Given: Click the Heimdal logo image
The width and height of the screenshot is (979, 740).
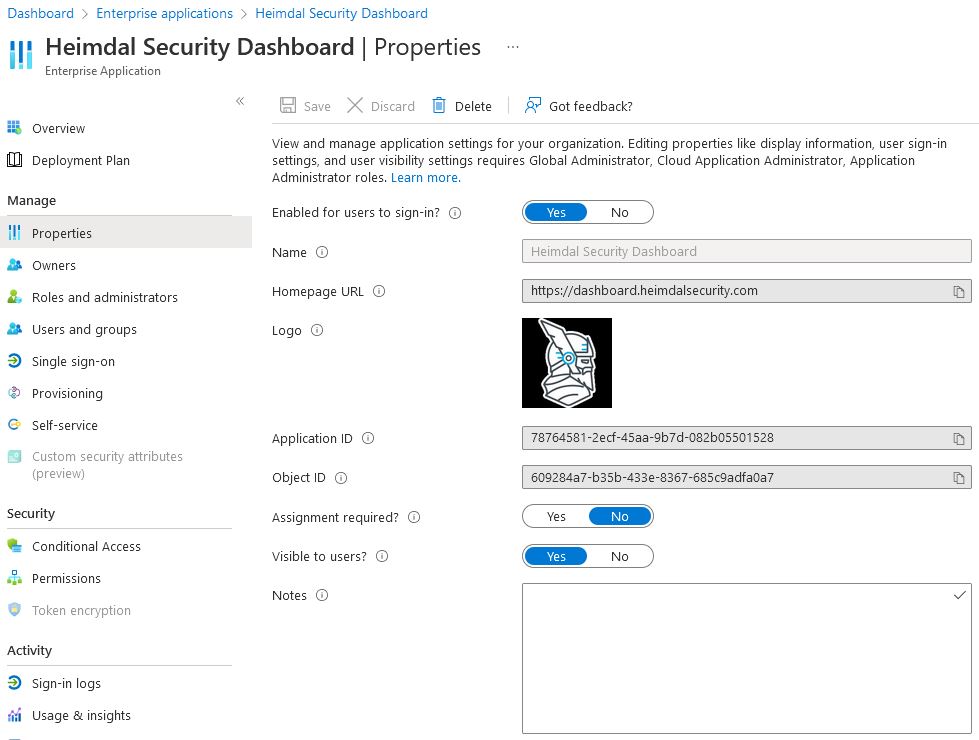Looking at the screenshot, I should [x=567, y=363].
